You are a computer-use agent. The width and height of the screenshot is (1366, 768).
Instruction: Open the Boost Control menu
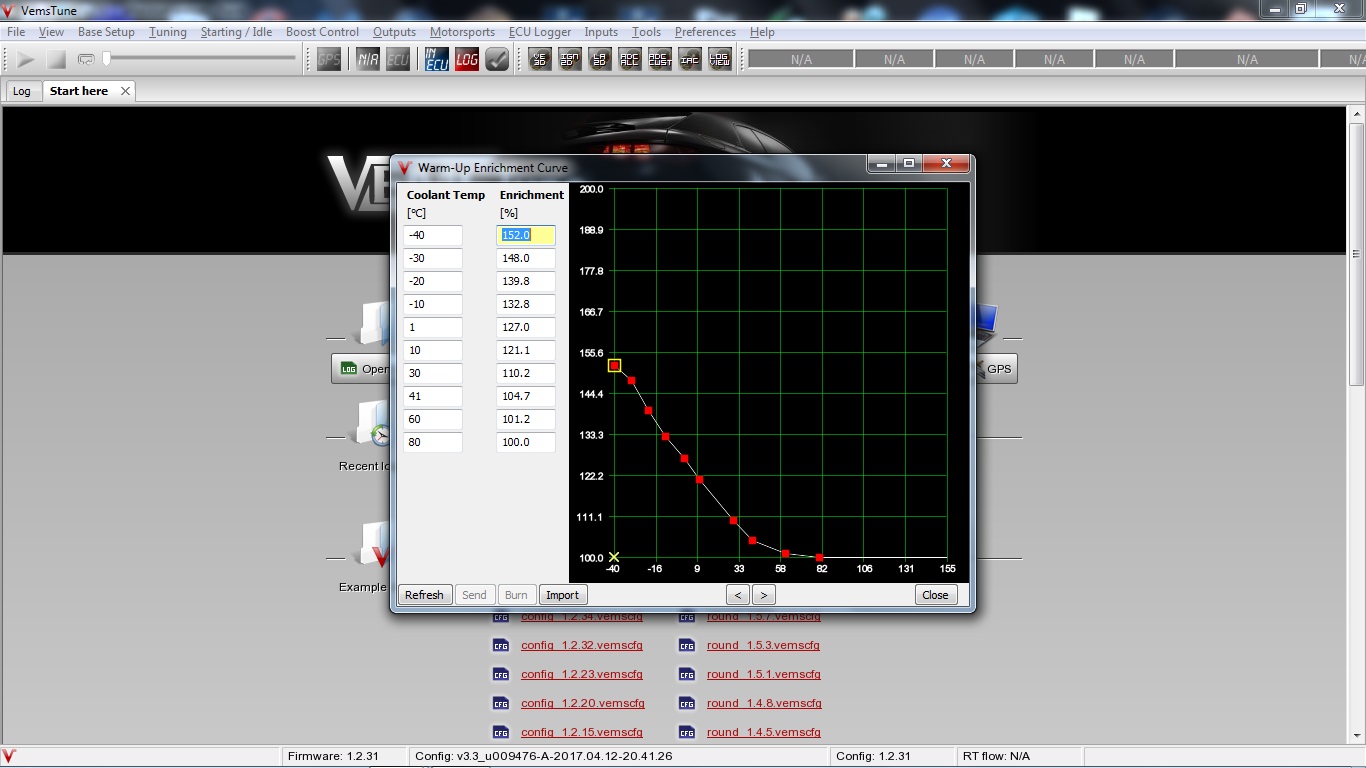pos(322,32)
